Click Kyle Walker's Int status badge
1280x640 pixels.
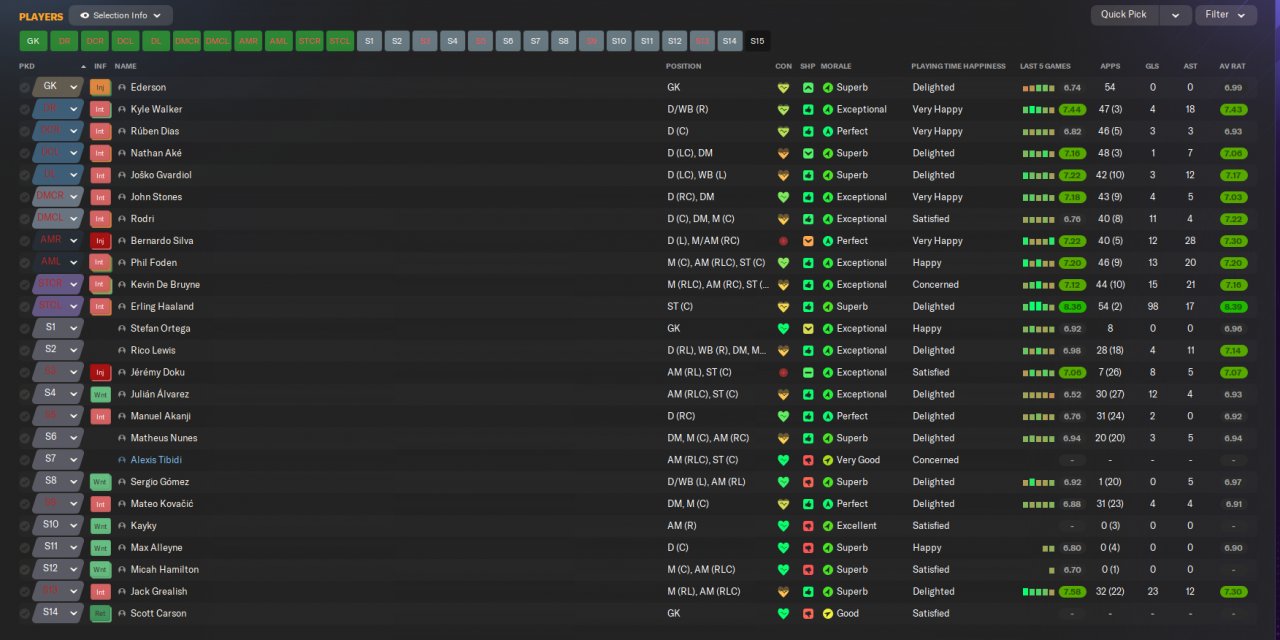click(100, 109)
